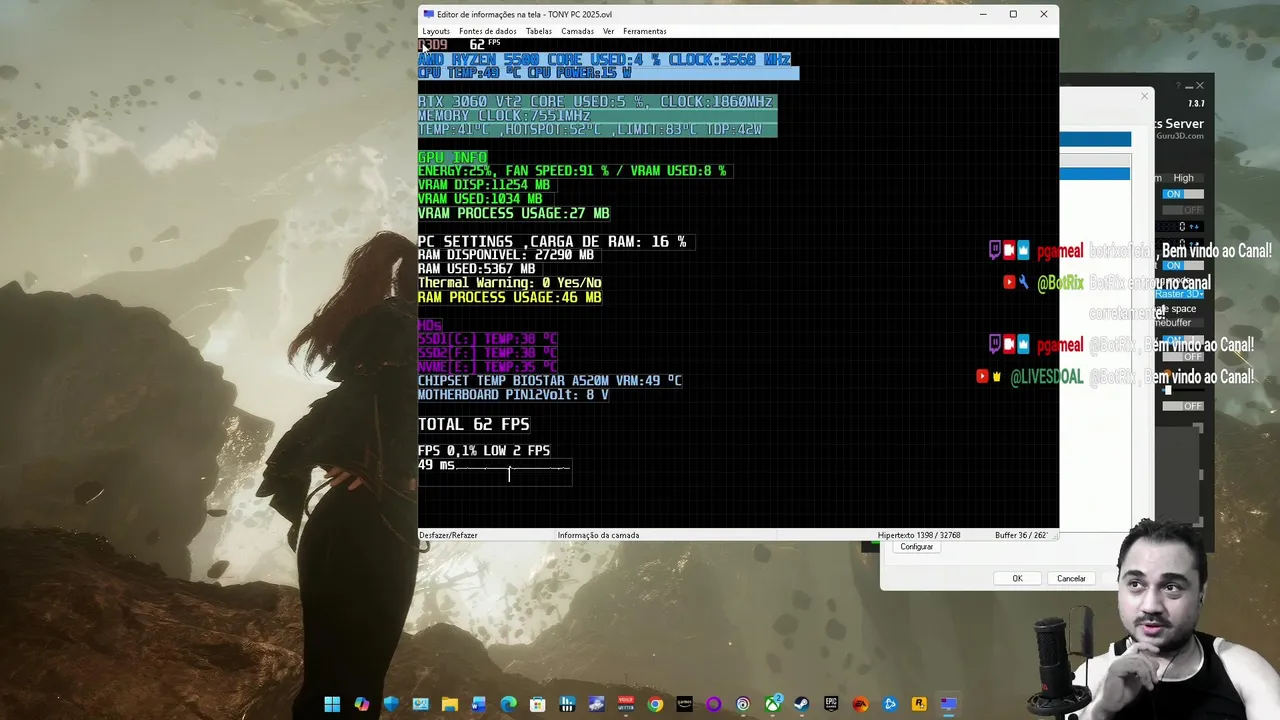
Task: Open Xbox app with notification badge
Action: click(x=773, y=704)
